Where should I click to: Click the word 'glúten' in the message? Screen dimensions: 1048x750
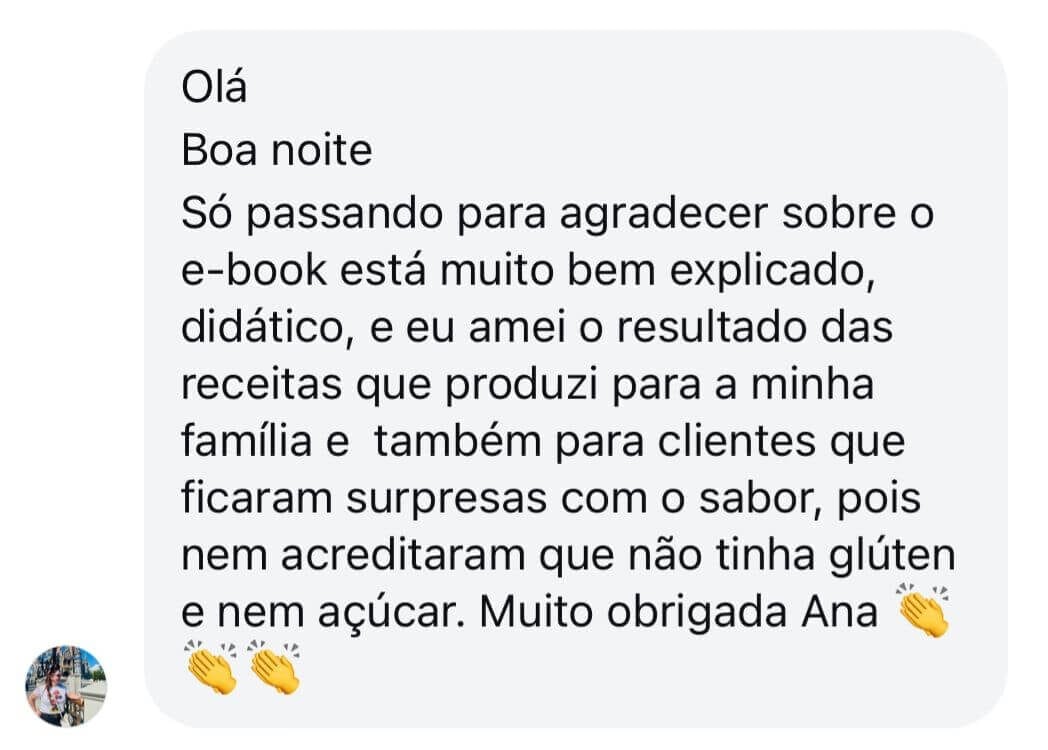click(x=892, y=556)
